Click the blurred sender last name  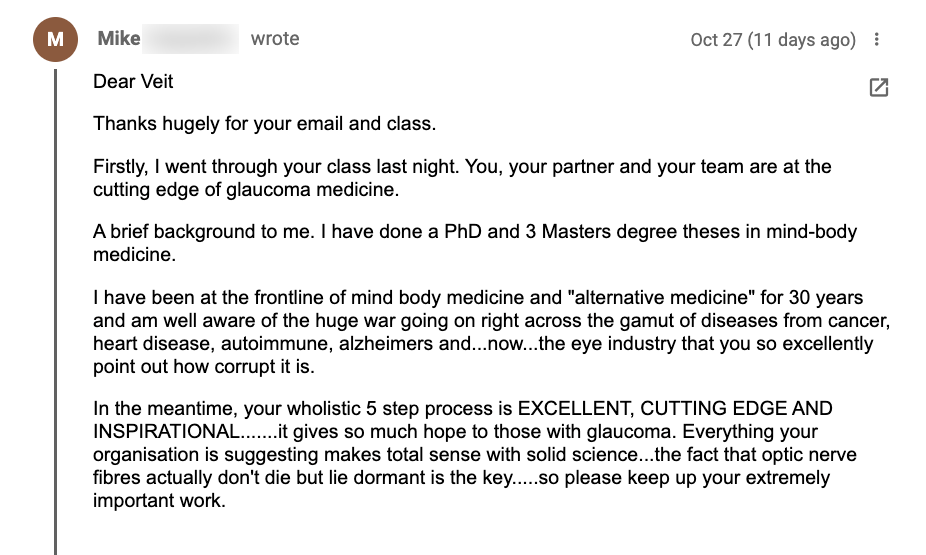point(190,39)
